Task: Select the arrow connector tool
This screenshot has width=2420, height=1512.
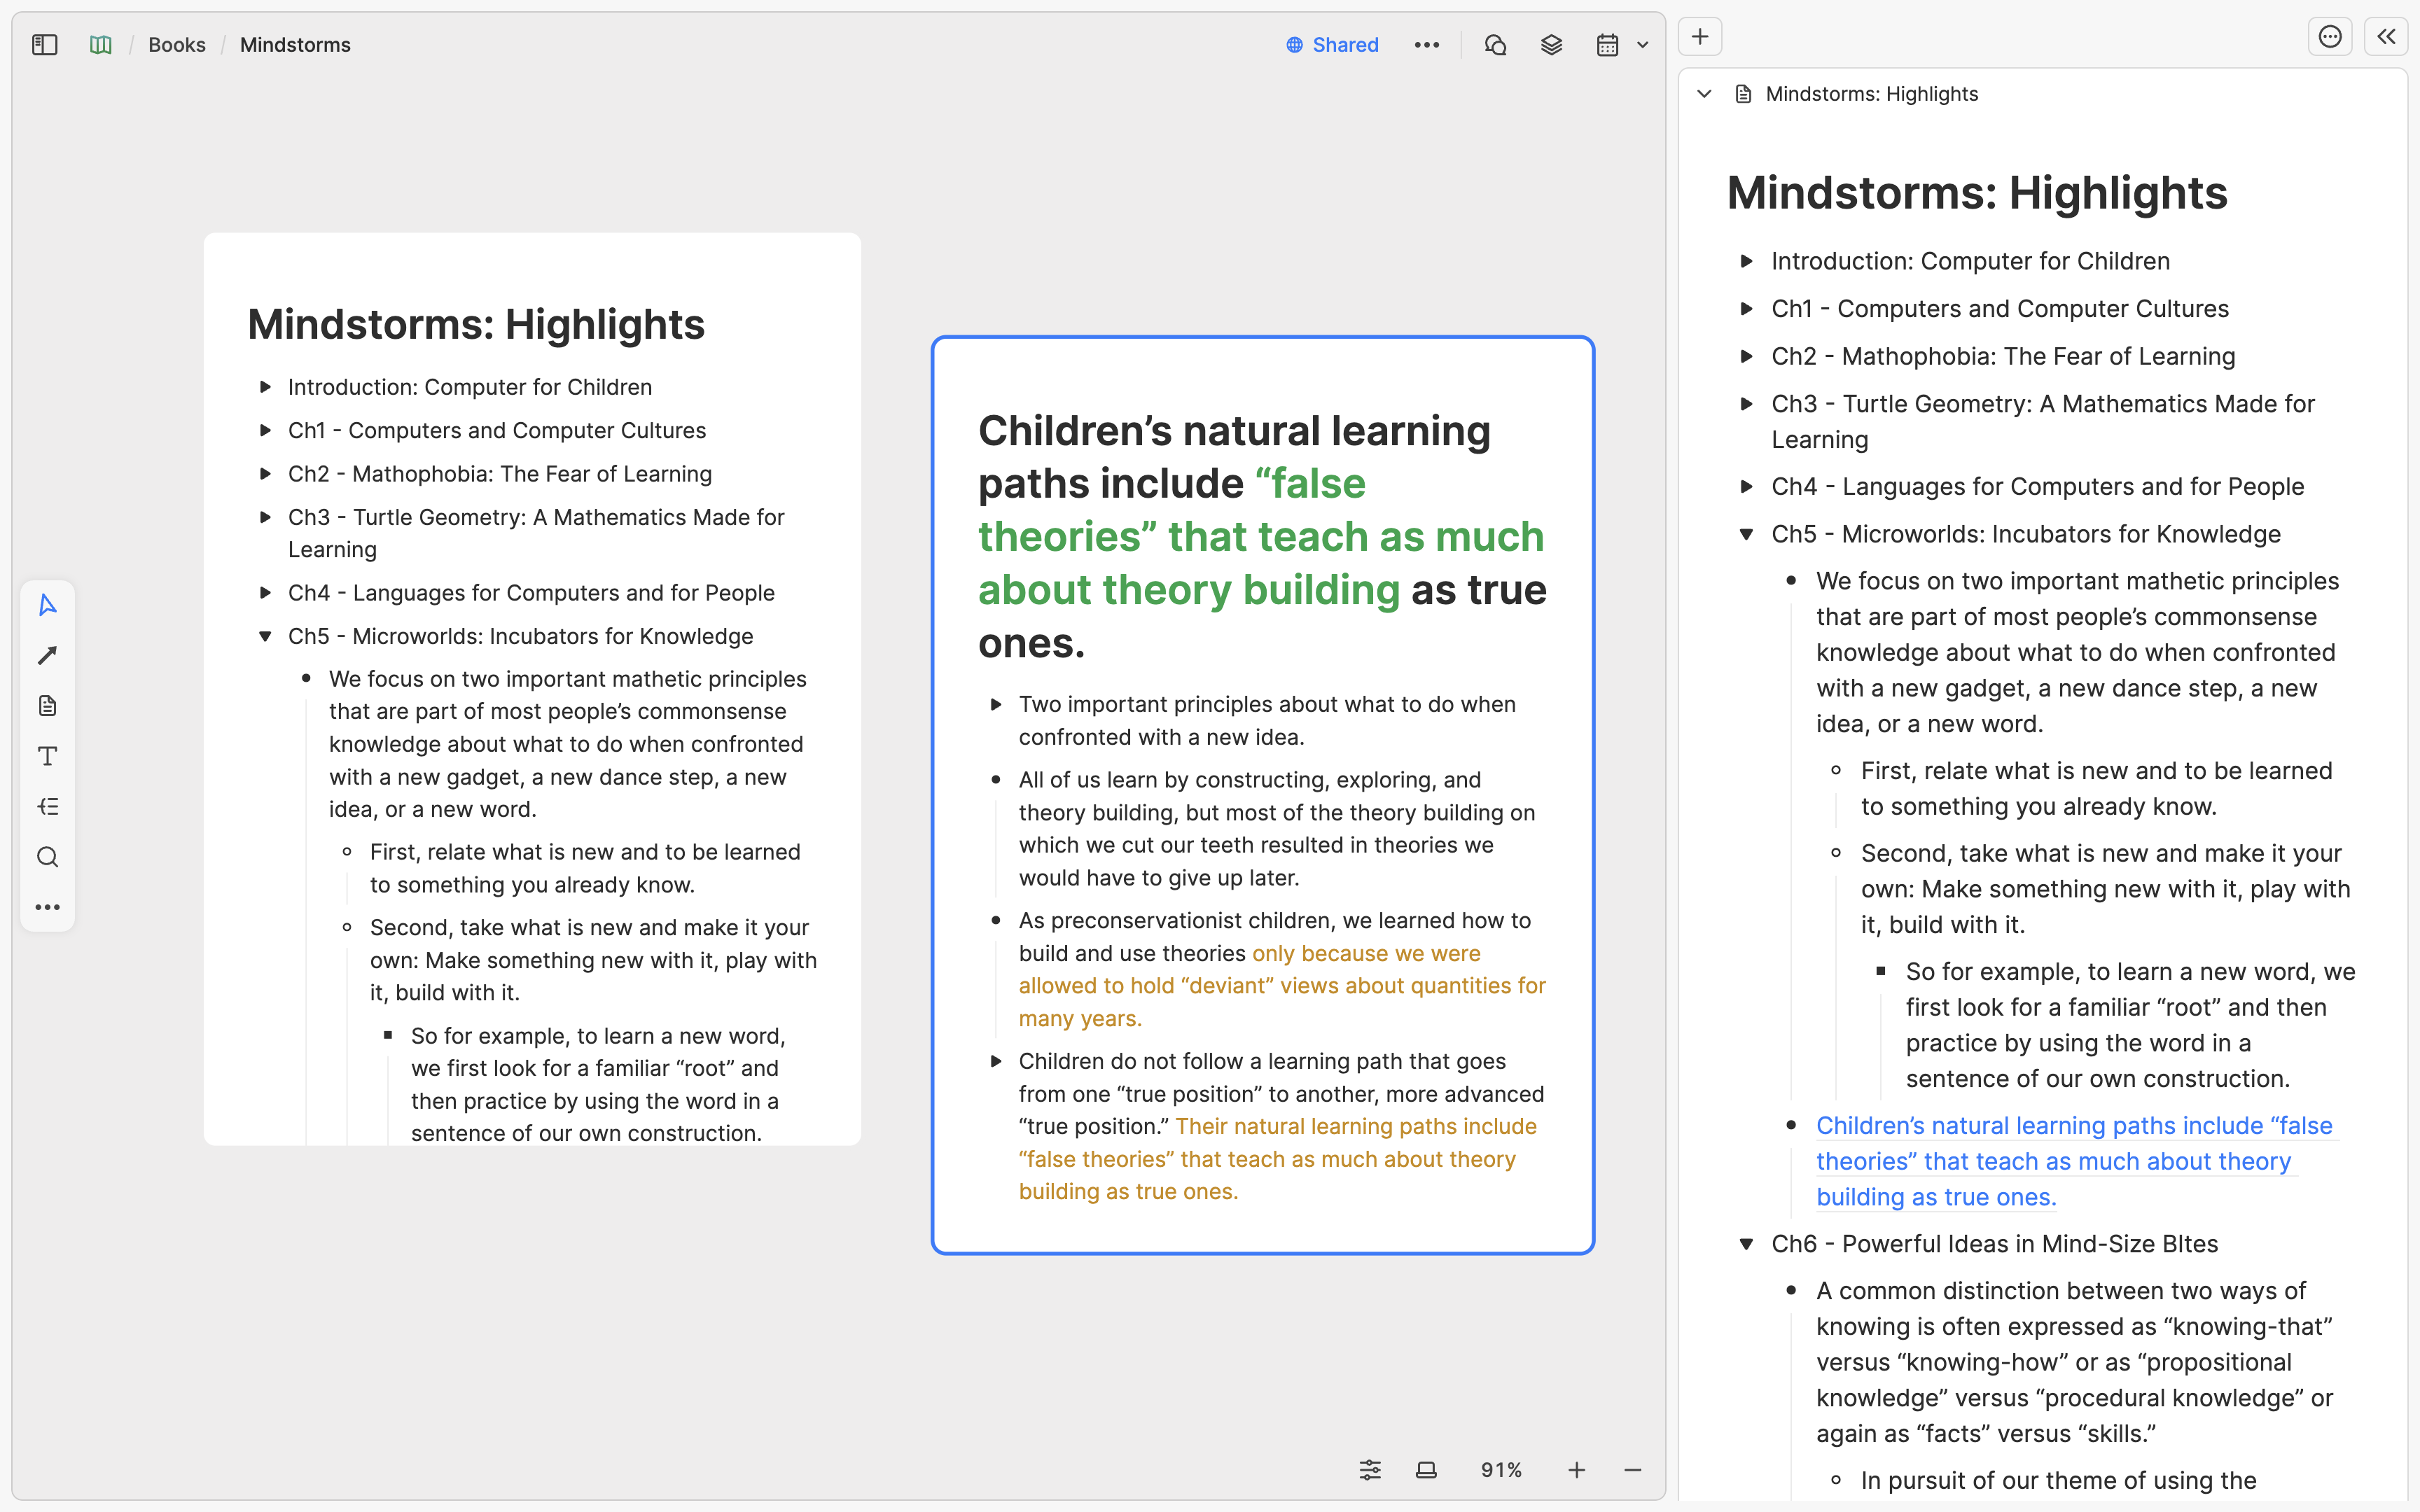Action: coord(47,655)
